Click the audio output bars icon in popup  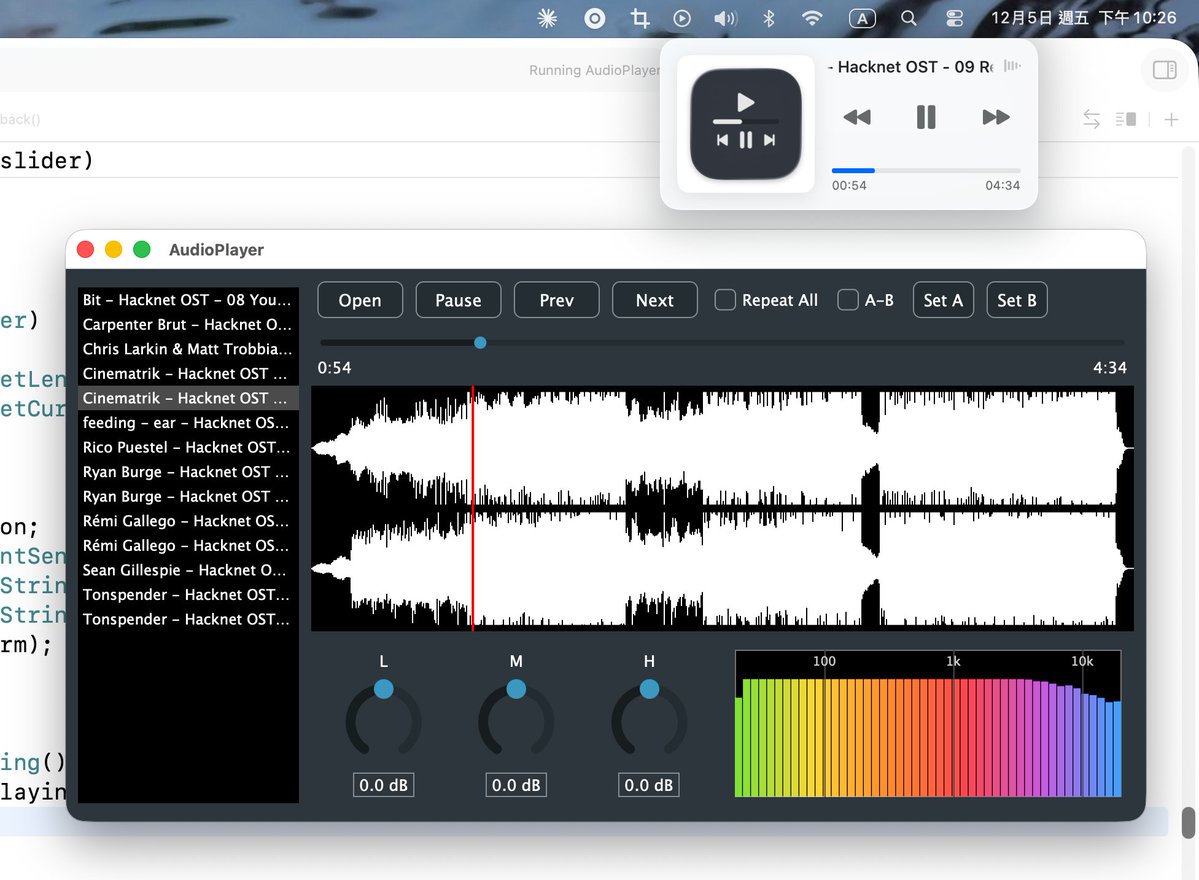1012,67
